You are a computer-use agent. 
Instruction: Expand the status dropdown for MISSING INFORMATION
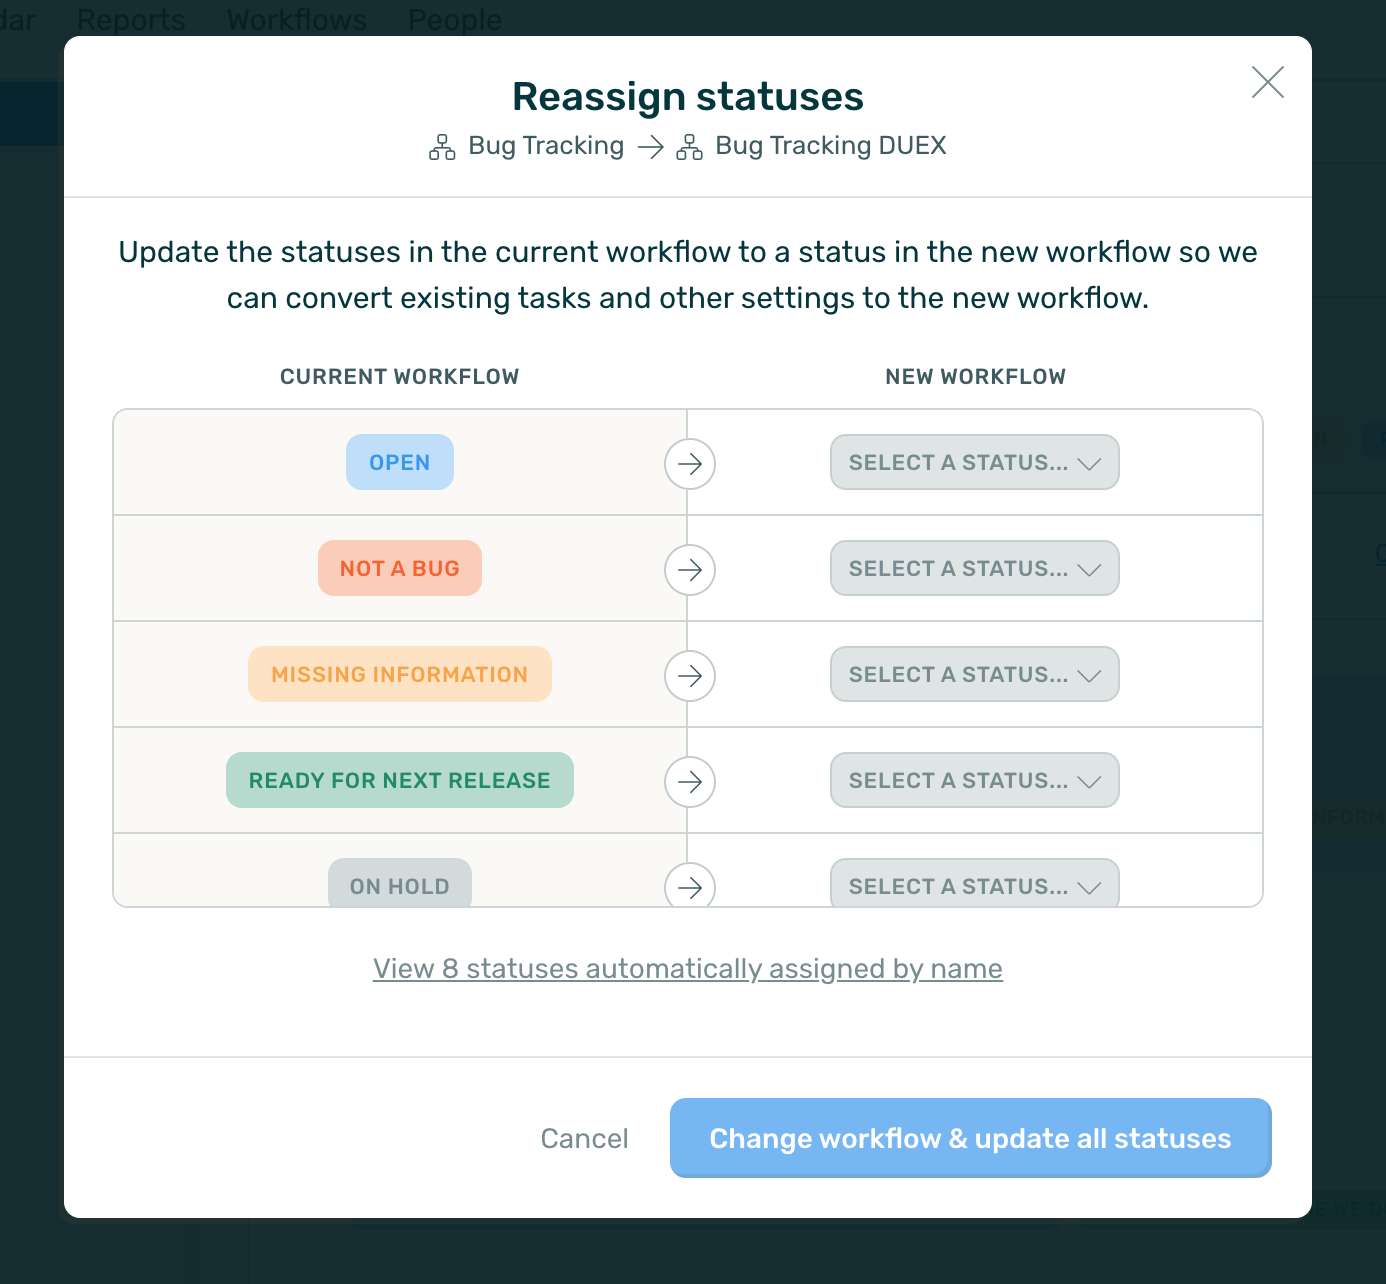pyautogui.click(x=974, y=675)
